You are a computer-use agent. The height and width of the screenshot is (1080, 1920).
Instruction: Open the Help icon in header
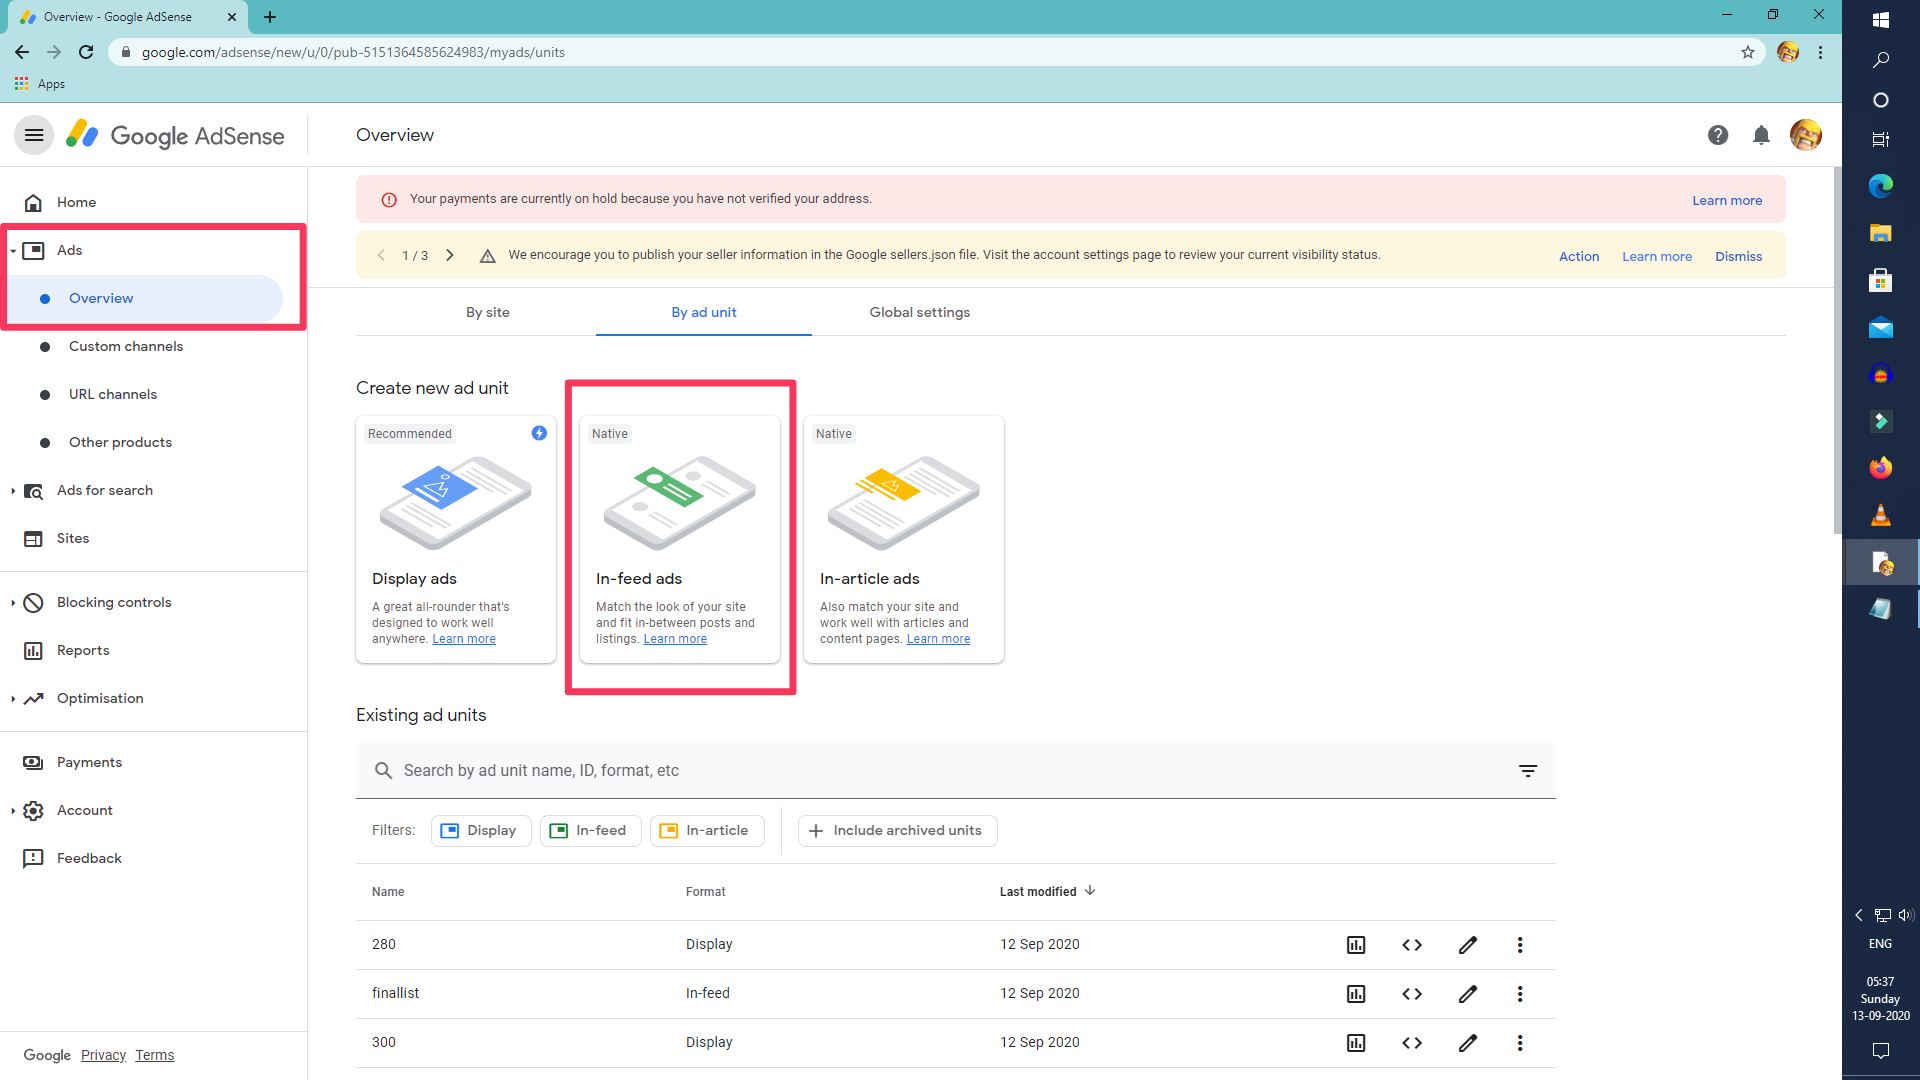[1717, 135]
